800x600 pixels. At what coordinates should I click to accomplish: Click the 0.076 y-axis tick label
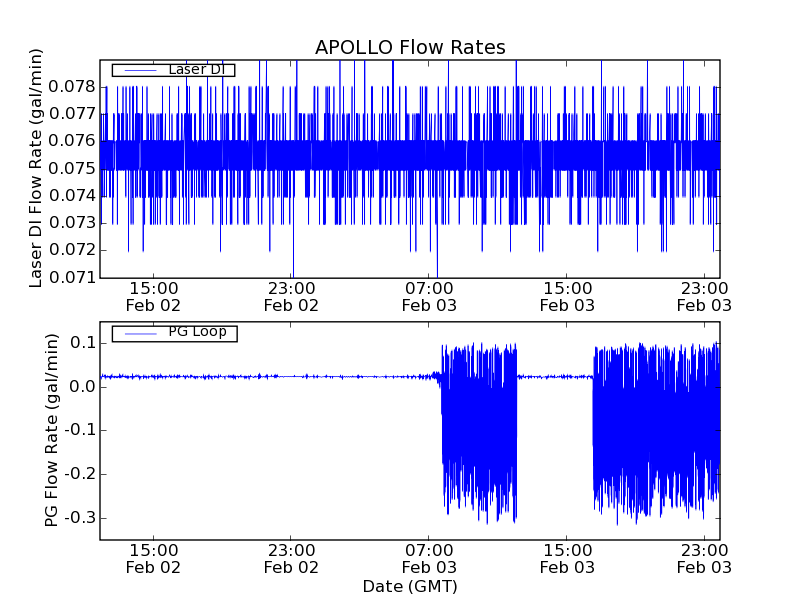(72, 140)
